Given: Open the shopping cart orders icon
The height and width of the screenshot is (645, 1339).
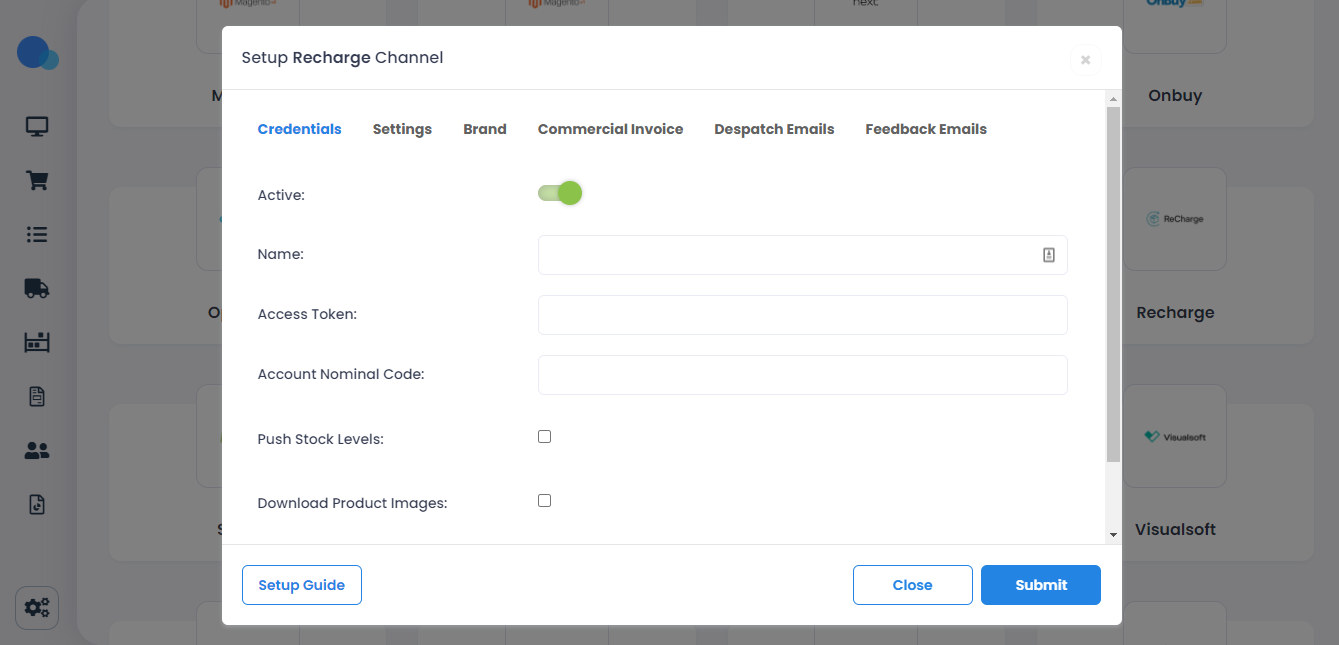Looking at the screenshot, I should 37,181.
